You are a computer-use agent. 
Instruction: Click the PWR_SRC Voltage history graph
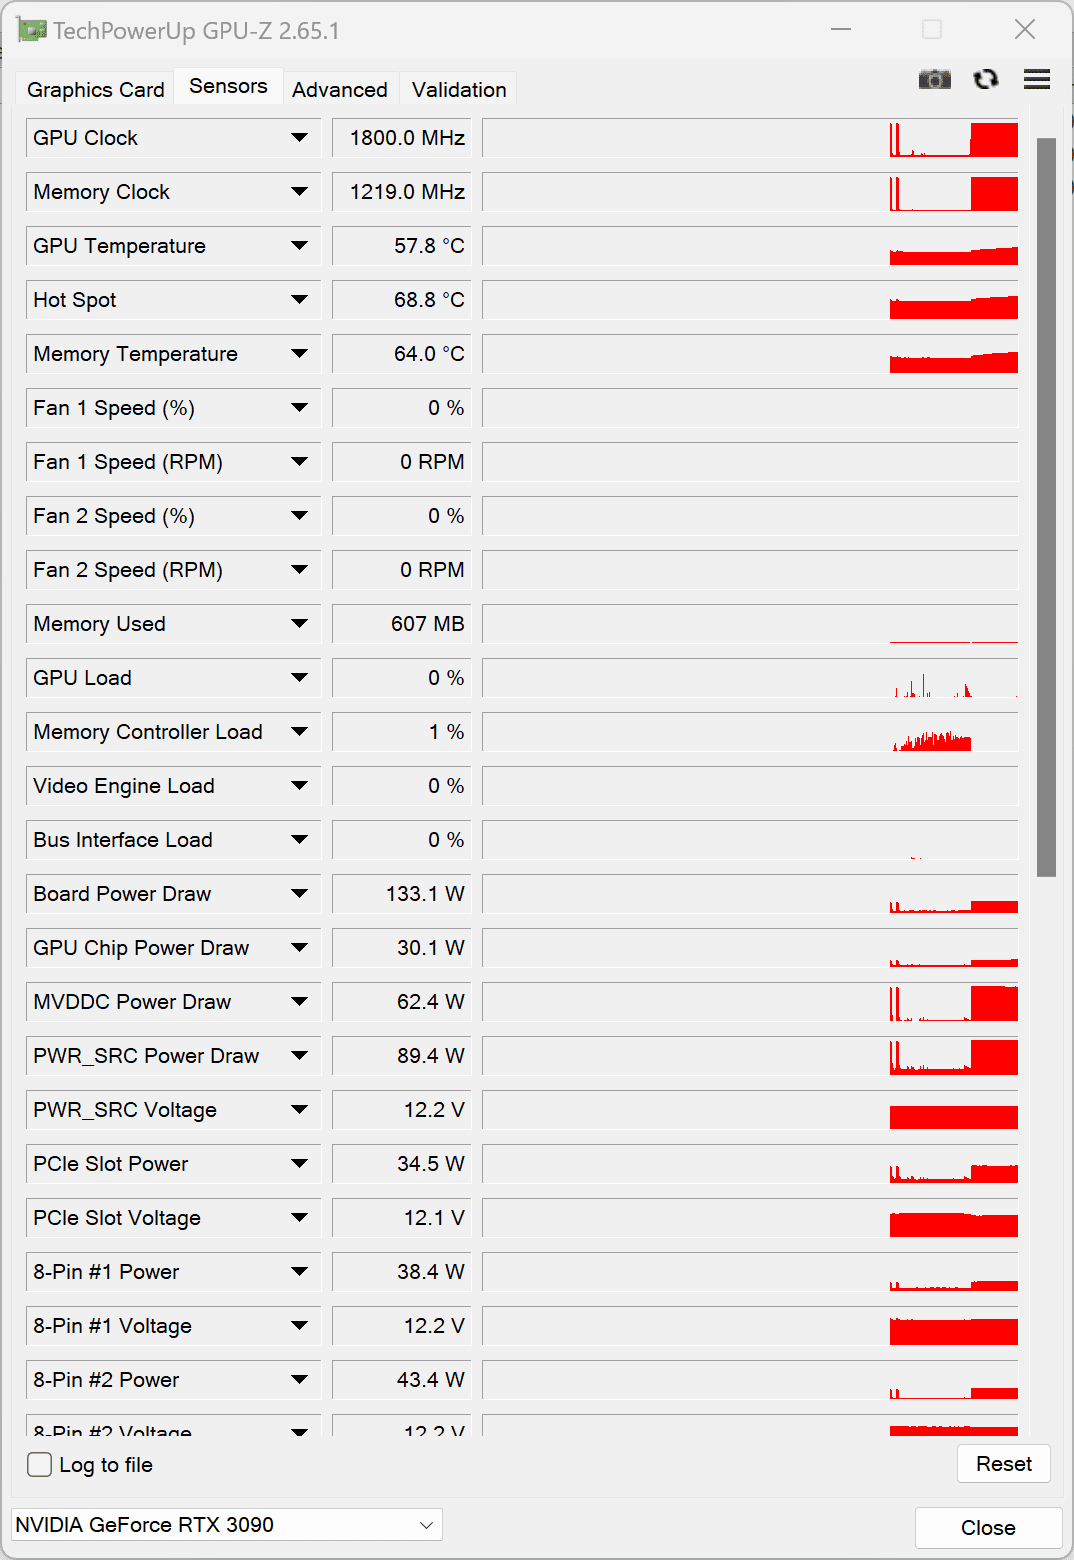(x=750, y=1110)
